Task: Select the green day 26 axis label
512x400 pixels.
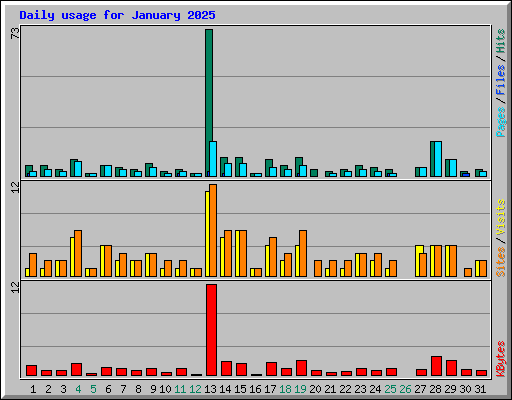Action: point(405,389)
